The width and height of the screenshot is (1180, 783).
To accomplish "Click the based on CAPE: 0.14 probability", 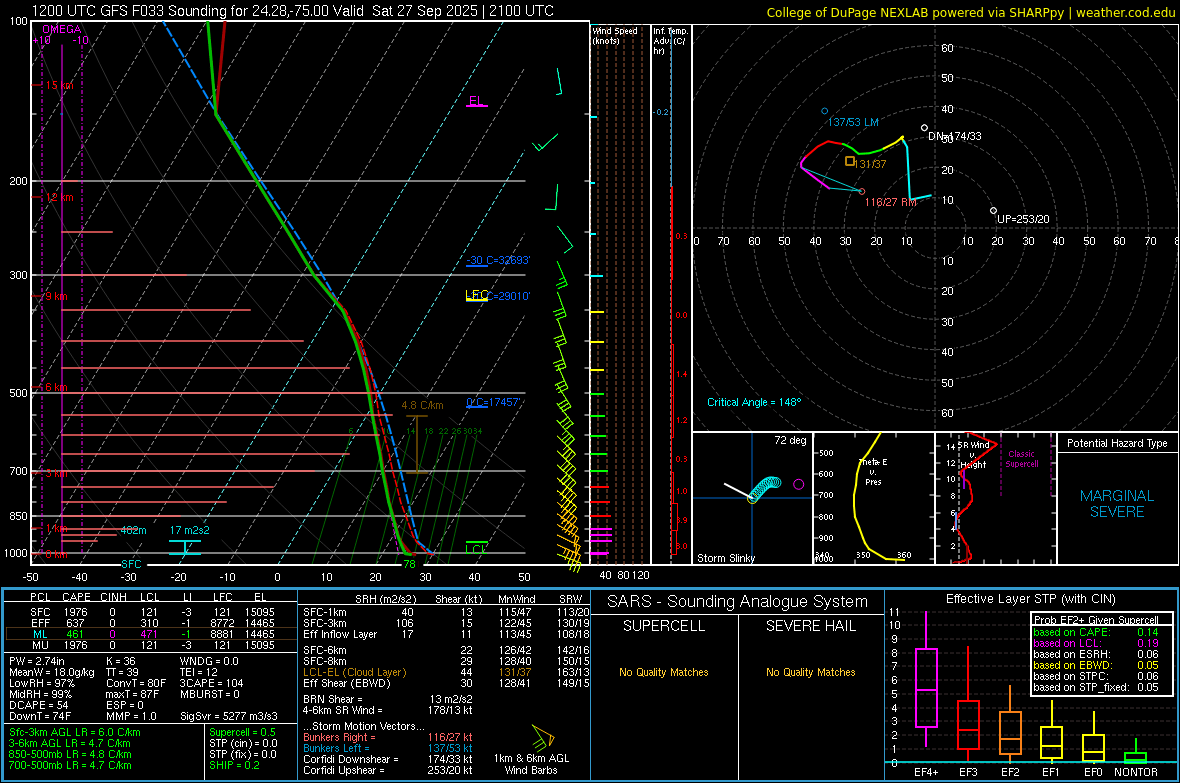I will [1096, 632].
